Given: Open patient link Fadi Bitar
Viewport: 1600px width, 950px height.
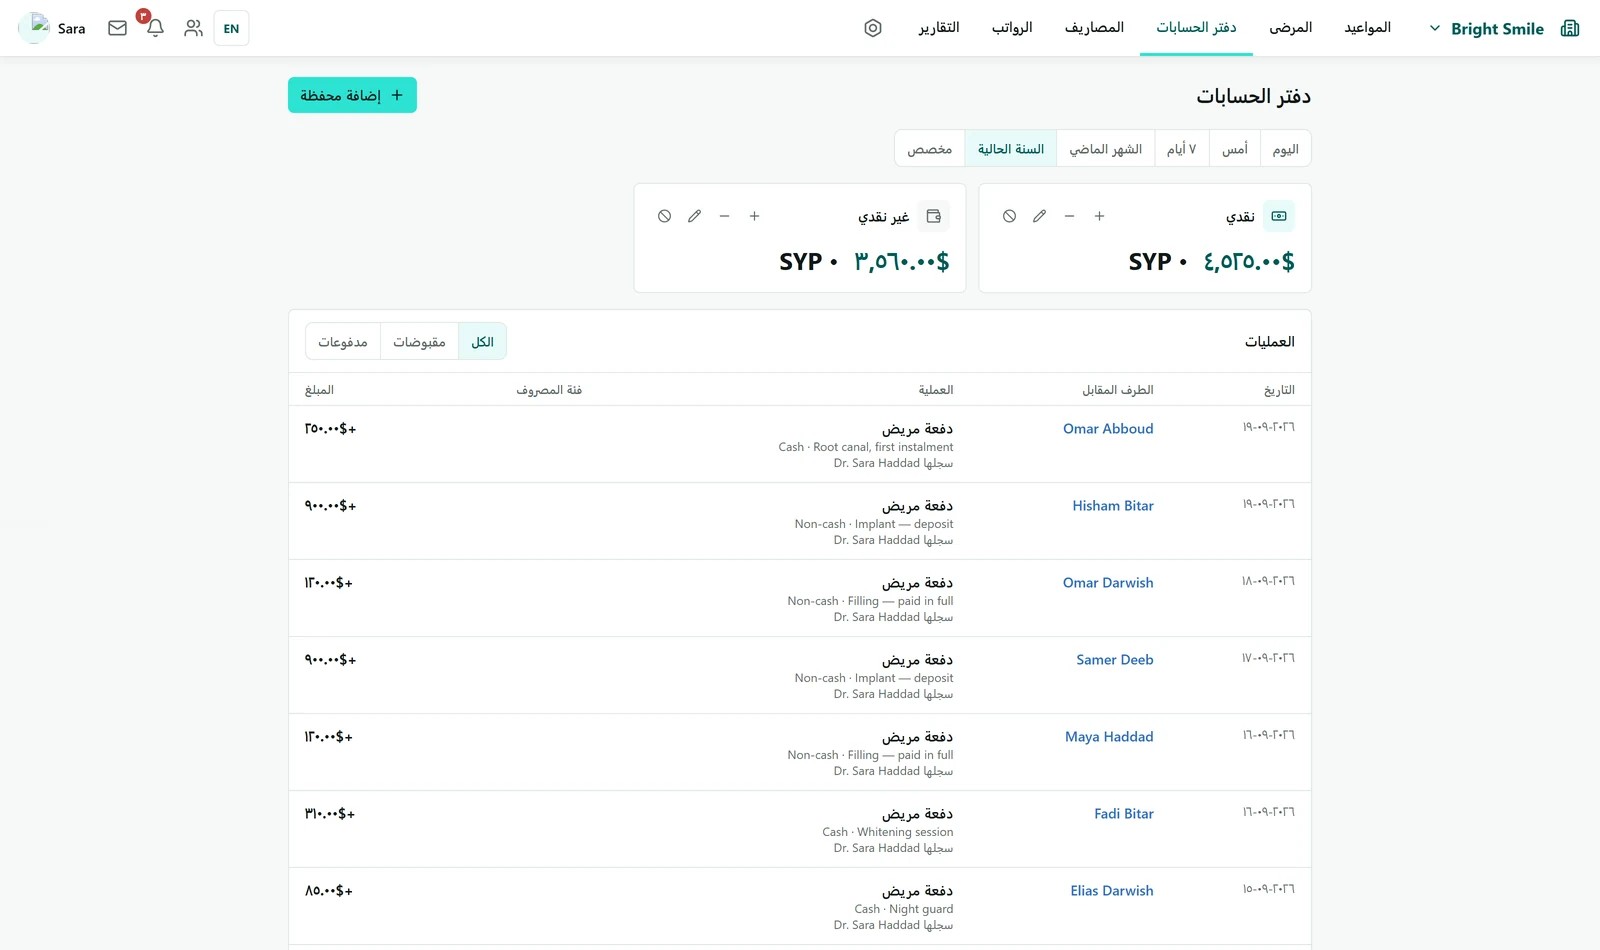Looking at the screenshot, I should point(1124,813).
